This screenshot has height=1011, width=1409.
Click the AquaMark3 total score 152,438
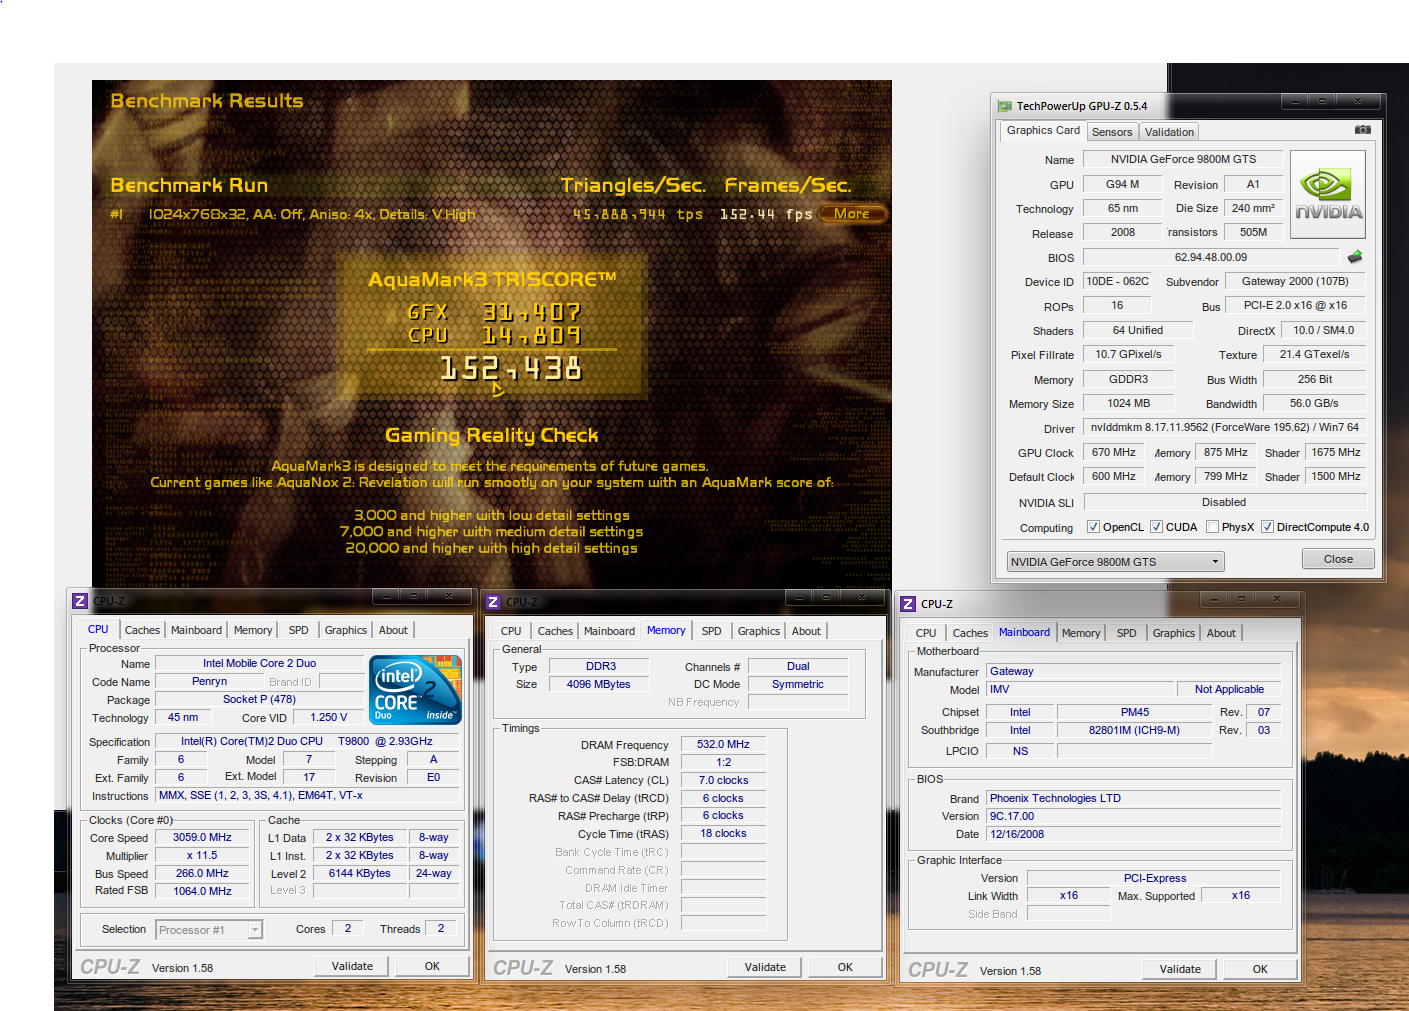coord(511,369)
